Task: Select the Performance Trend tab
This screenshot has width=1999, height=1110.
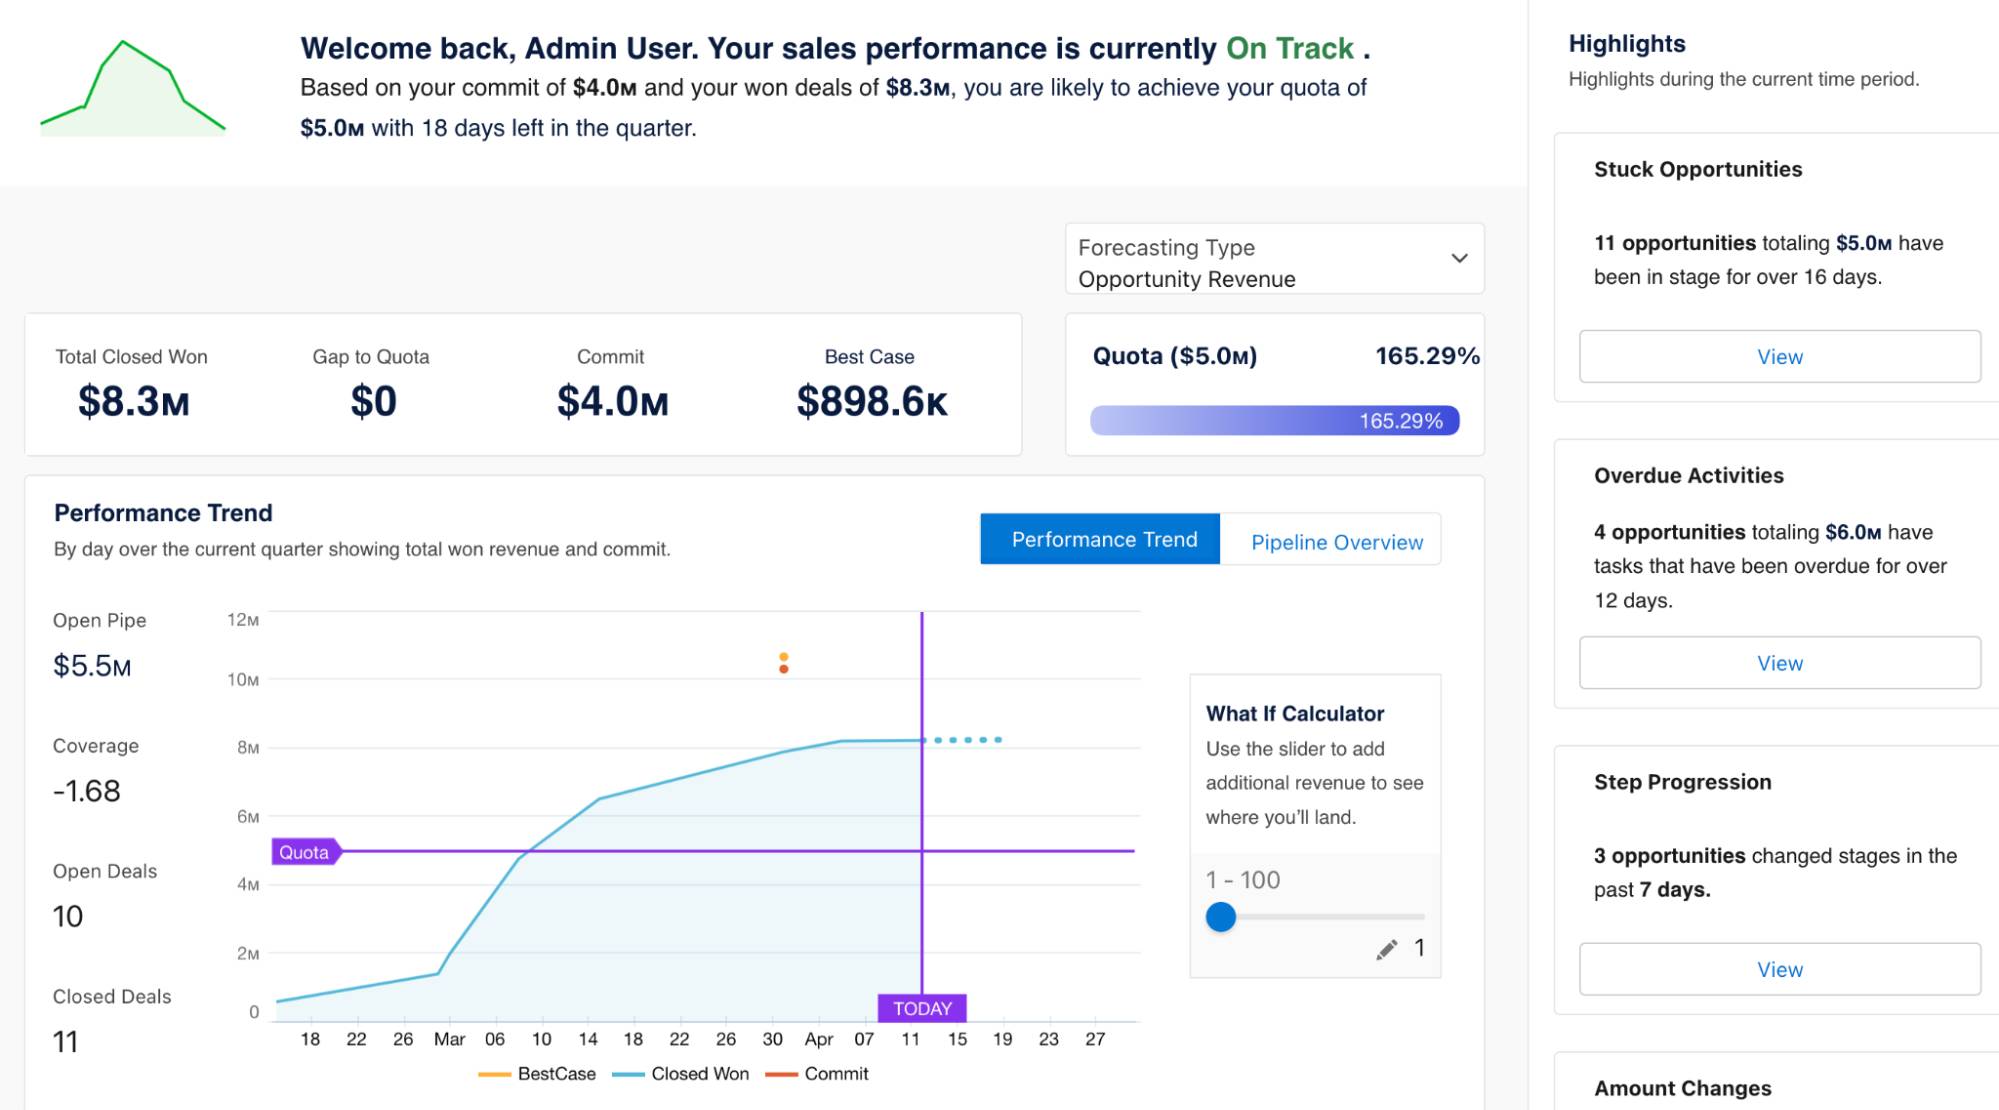Action: pyautogui.click(x=1104, y=539)
